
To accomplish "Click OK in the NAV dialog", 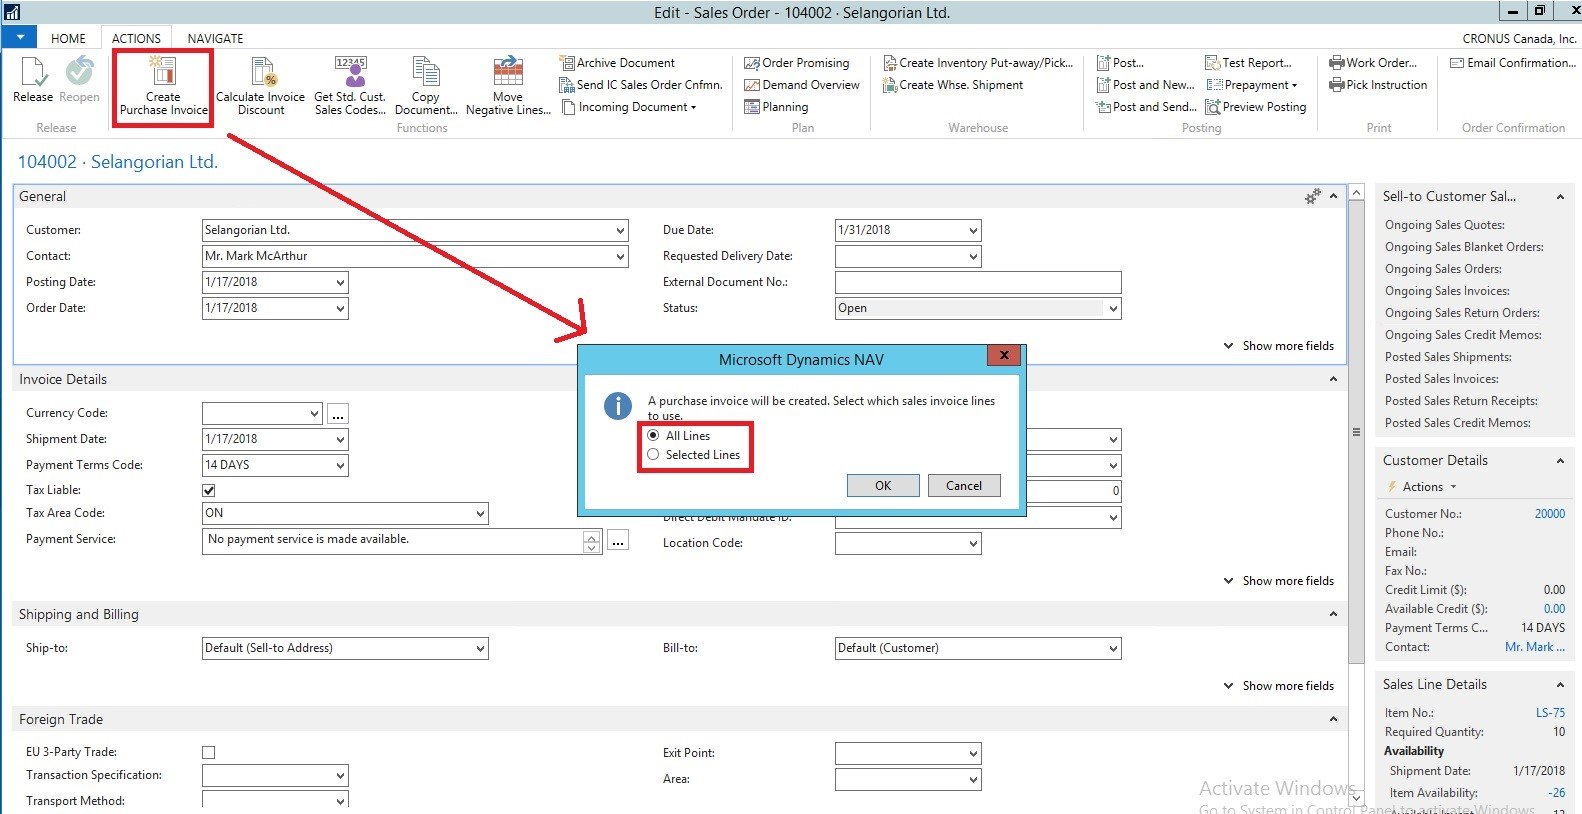I will [883, 486].
